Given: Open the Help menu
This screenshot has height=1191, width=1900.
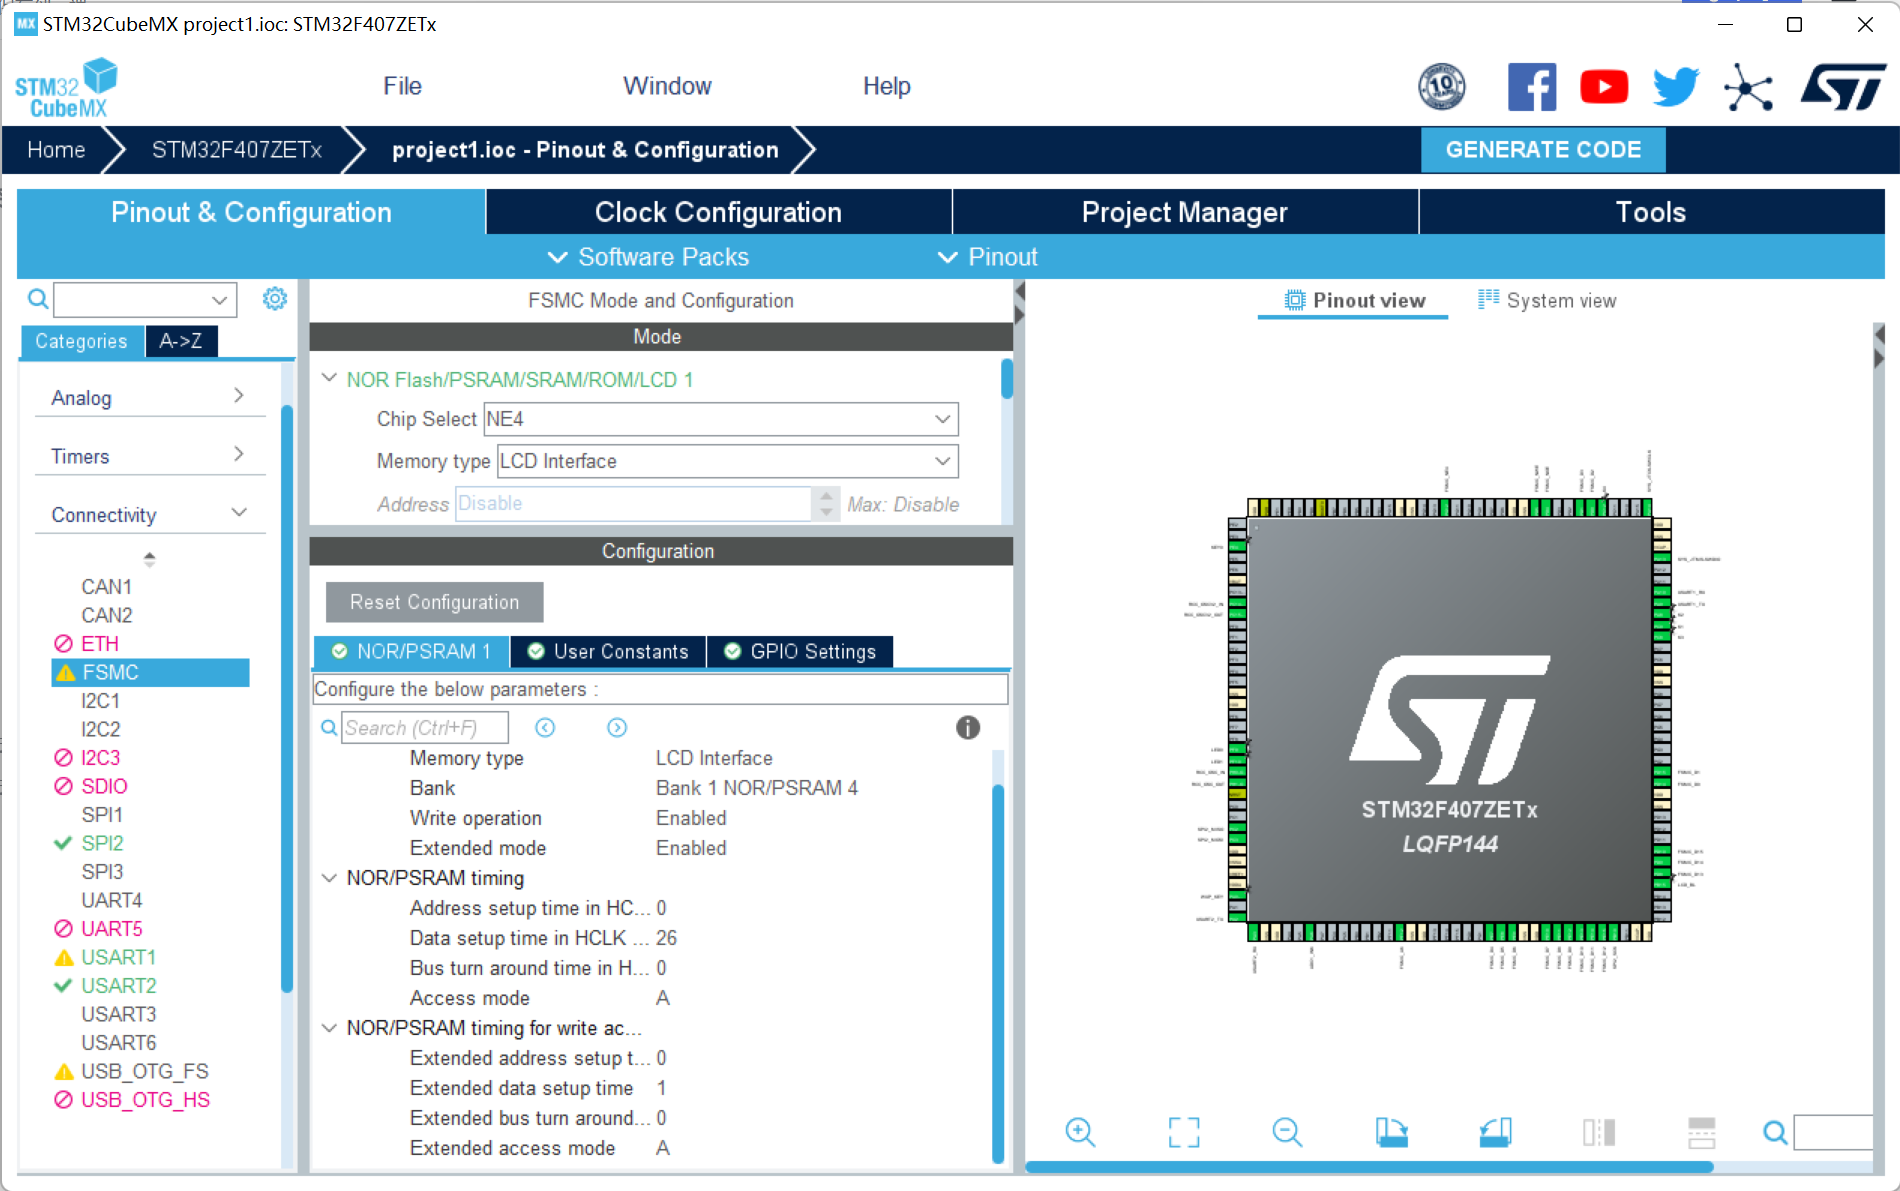Looking at the screenshot, I should (886, 86).
